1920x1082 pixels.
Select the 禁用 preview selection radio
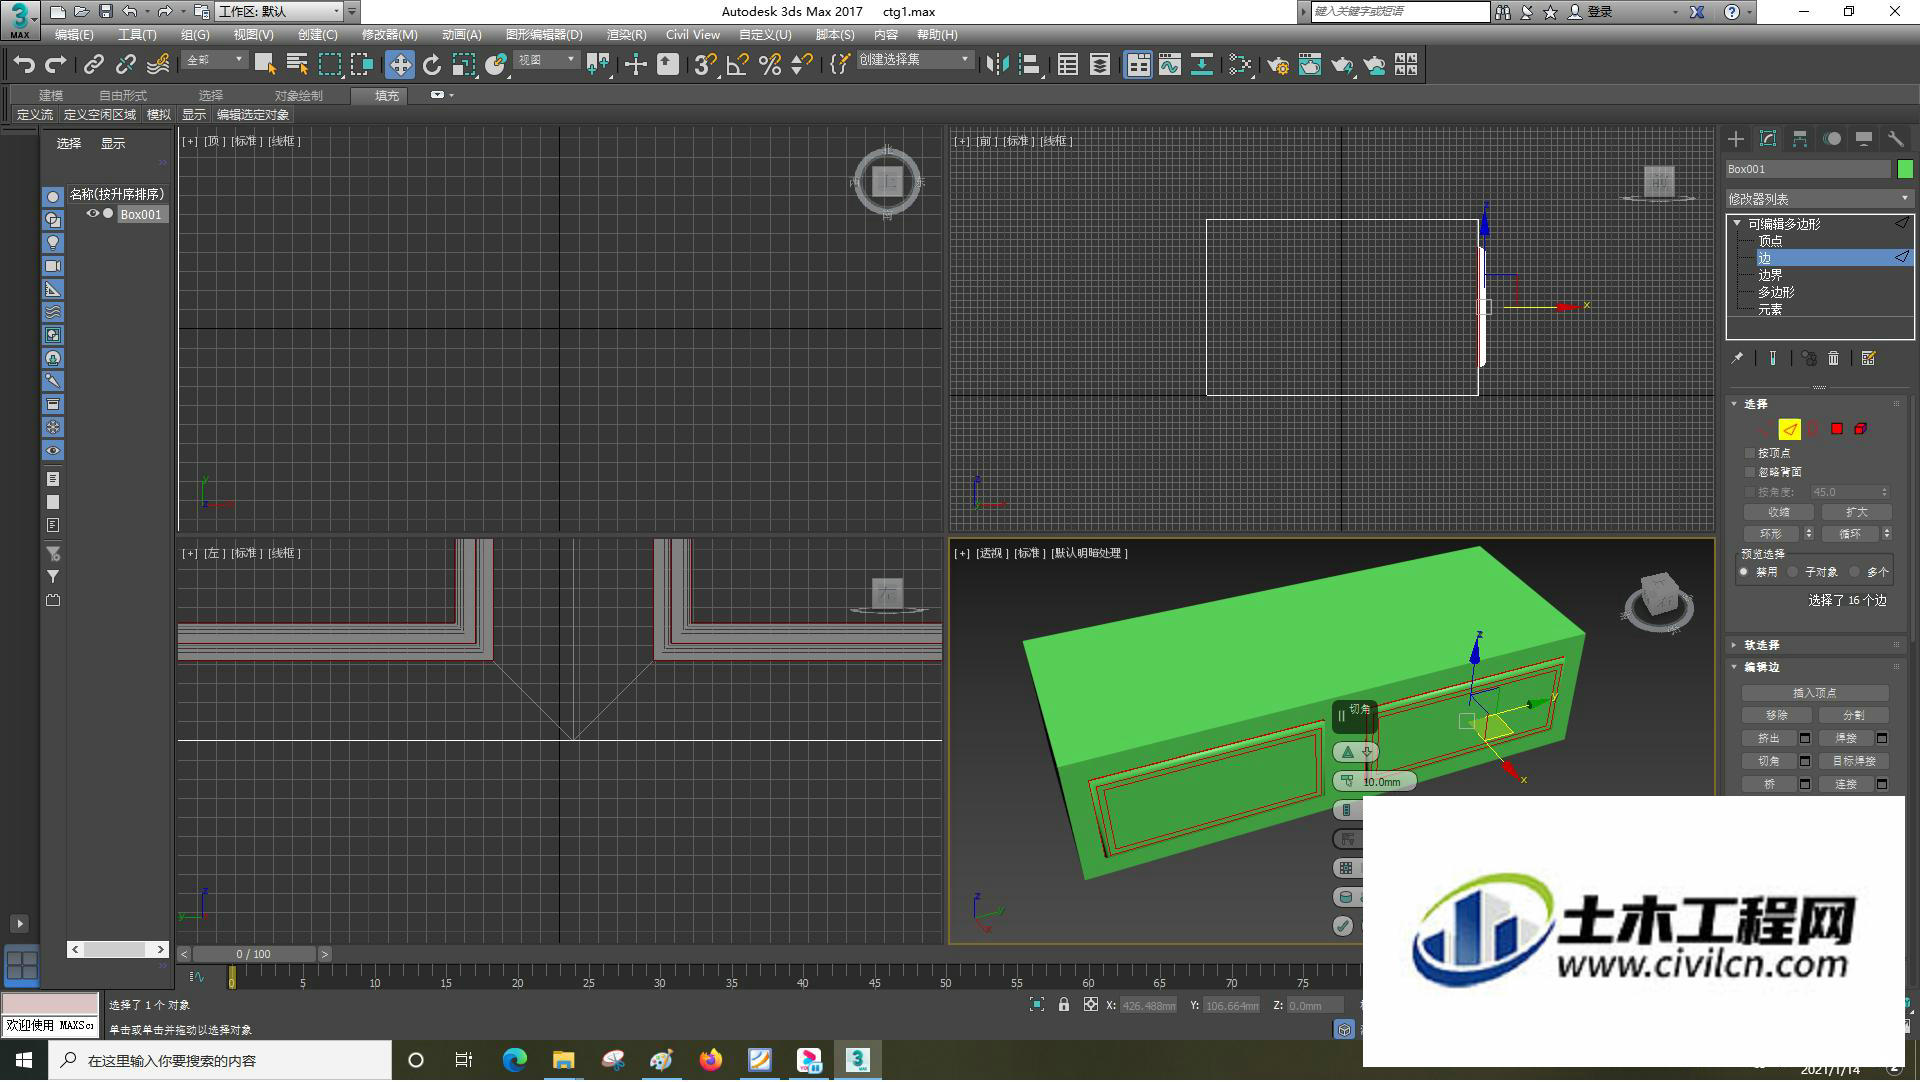click(1744, 572)
